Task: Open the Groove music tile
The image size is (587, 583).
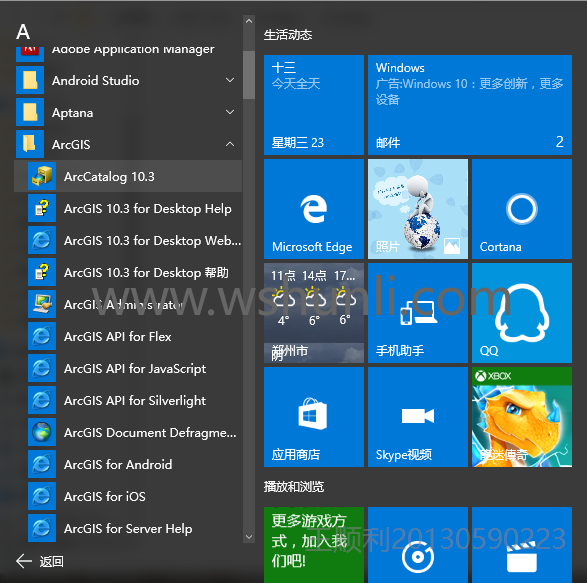Action: point(418,545)
